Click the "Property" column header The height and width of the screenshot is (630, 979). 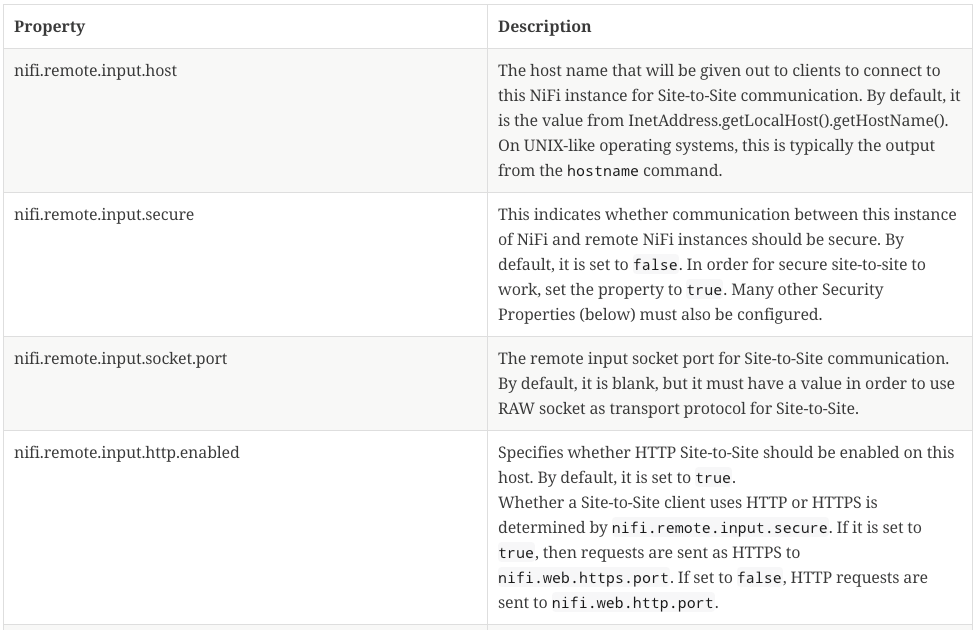click(49, 27)
